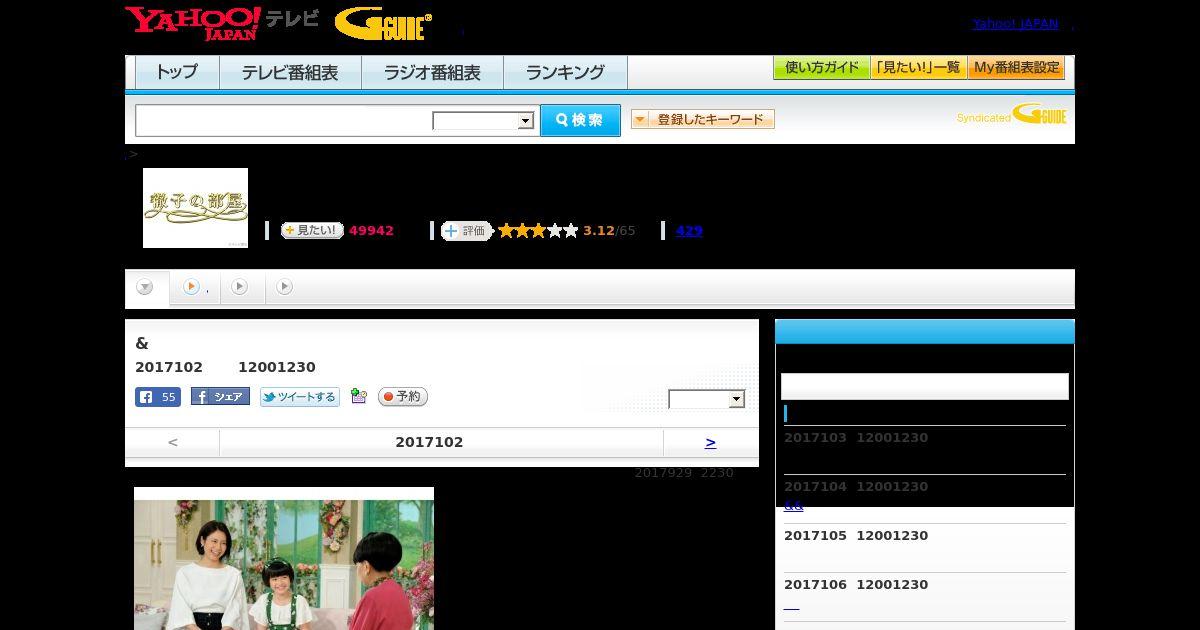
Task: Go to the トップ tab
Action: pos(177,72)
